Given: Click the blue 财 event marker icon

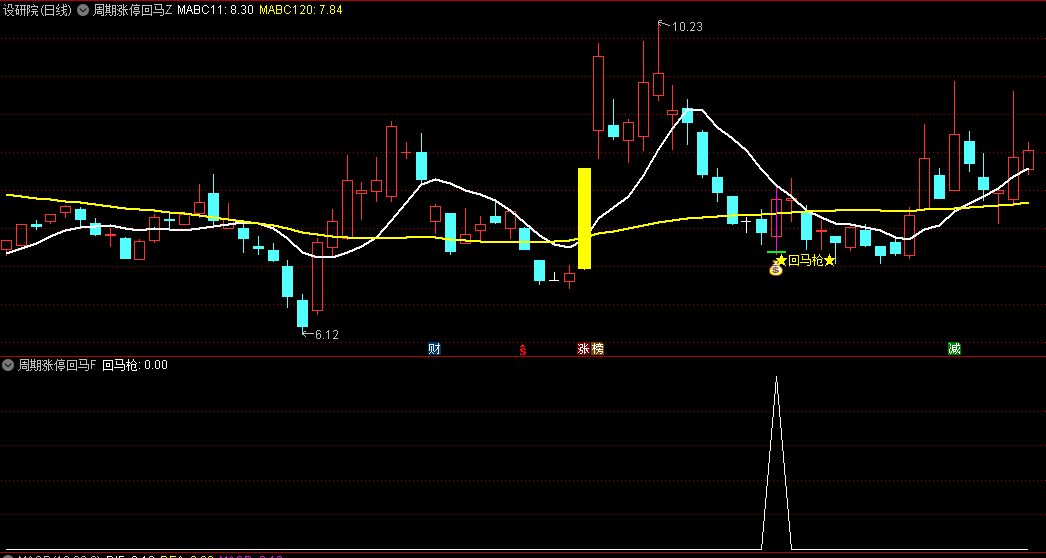Looking at the screenshot, I should point(434,348).
